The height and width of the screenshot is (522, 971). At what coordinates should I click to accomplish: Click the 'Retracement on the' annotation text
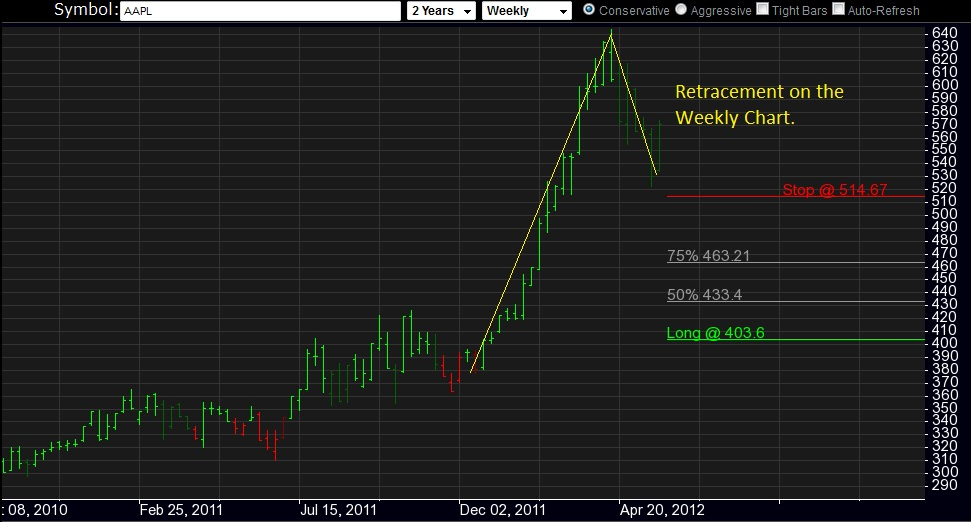click(759, 92)
